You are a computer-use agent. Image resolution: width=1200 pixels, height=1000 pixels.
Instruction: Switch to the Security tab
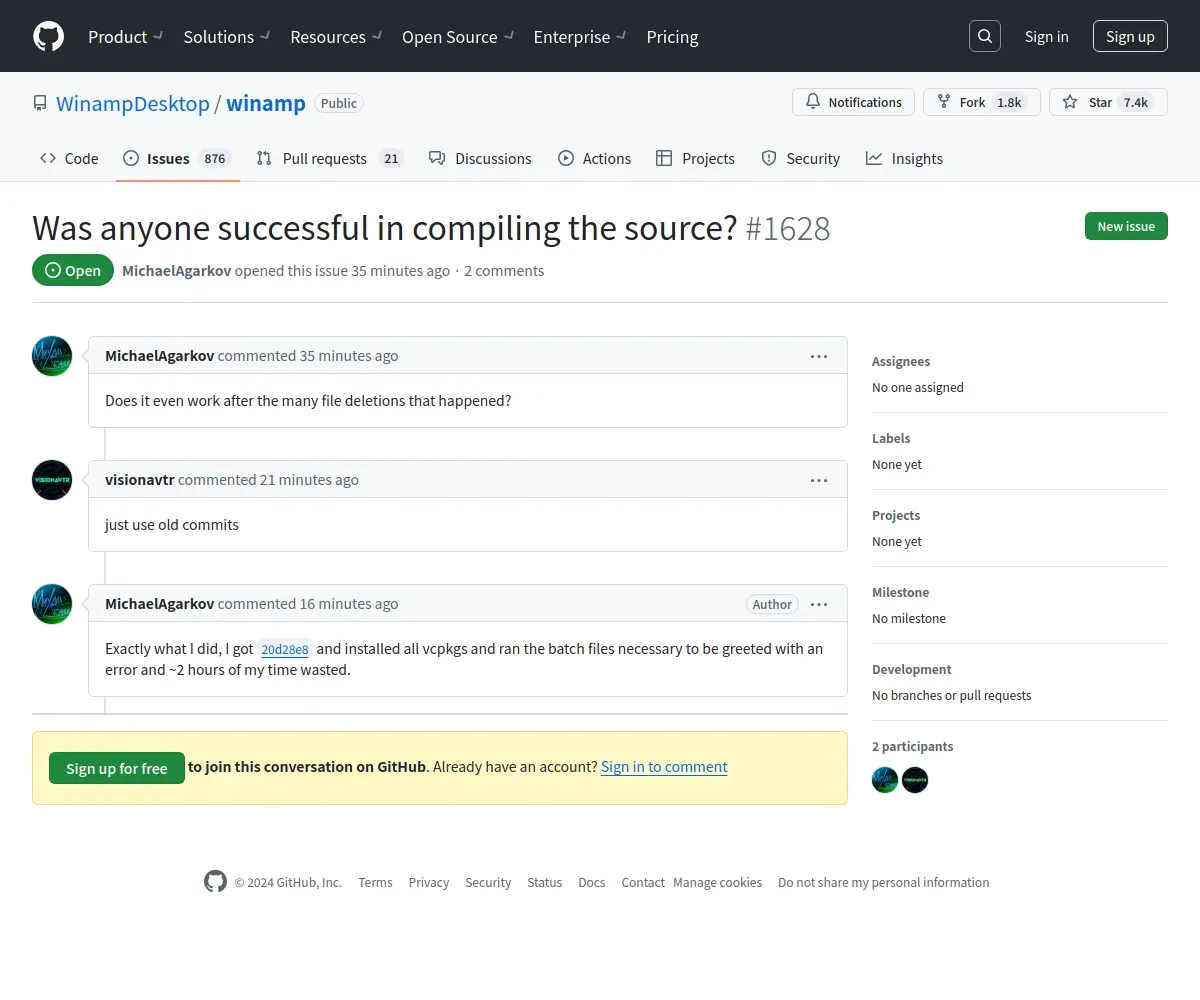pos(800,158)
